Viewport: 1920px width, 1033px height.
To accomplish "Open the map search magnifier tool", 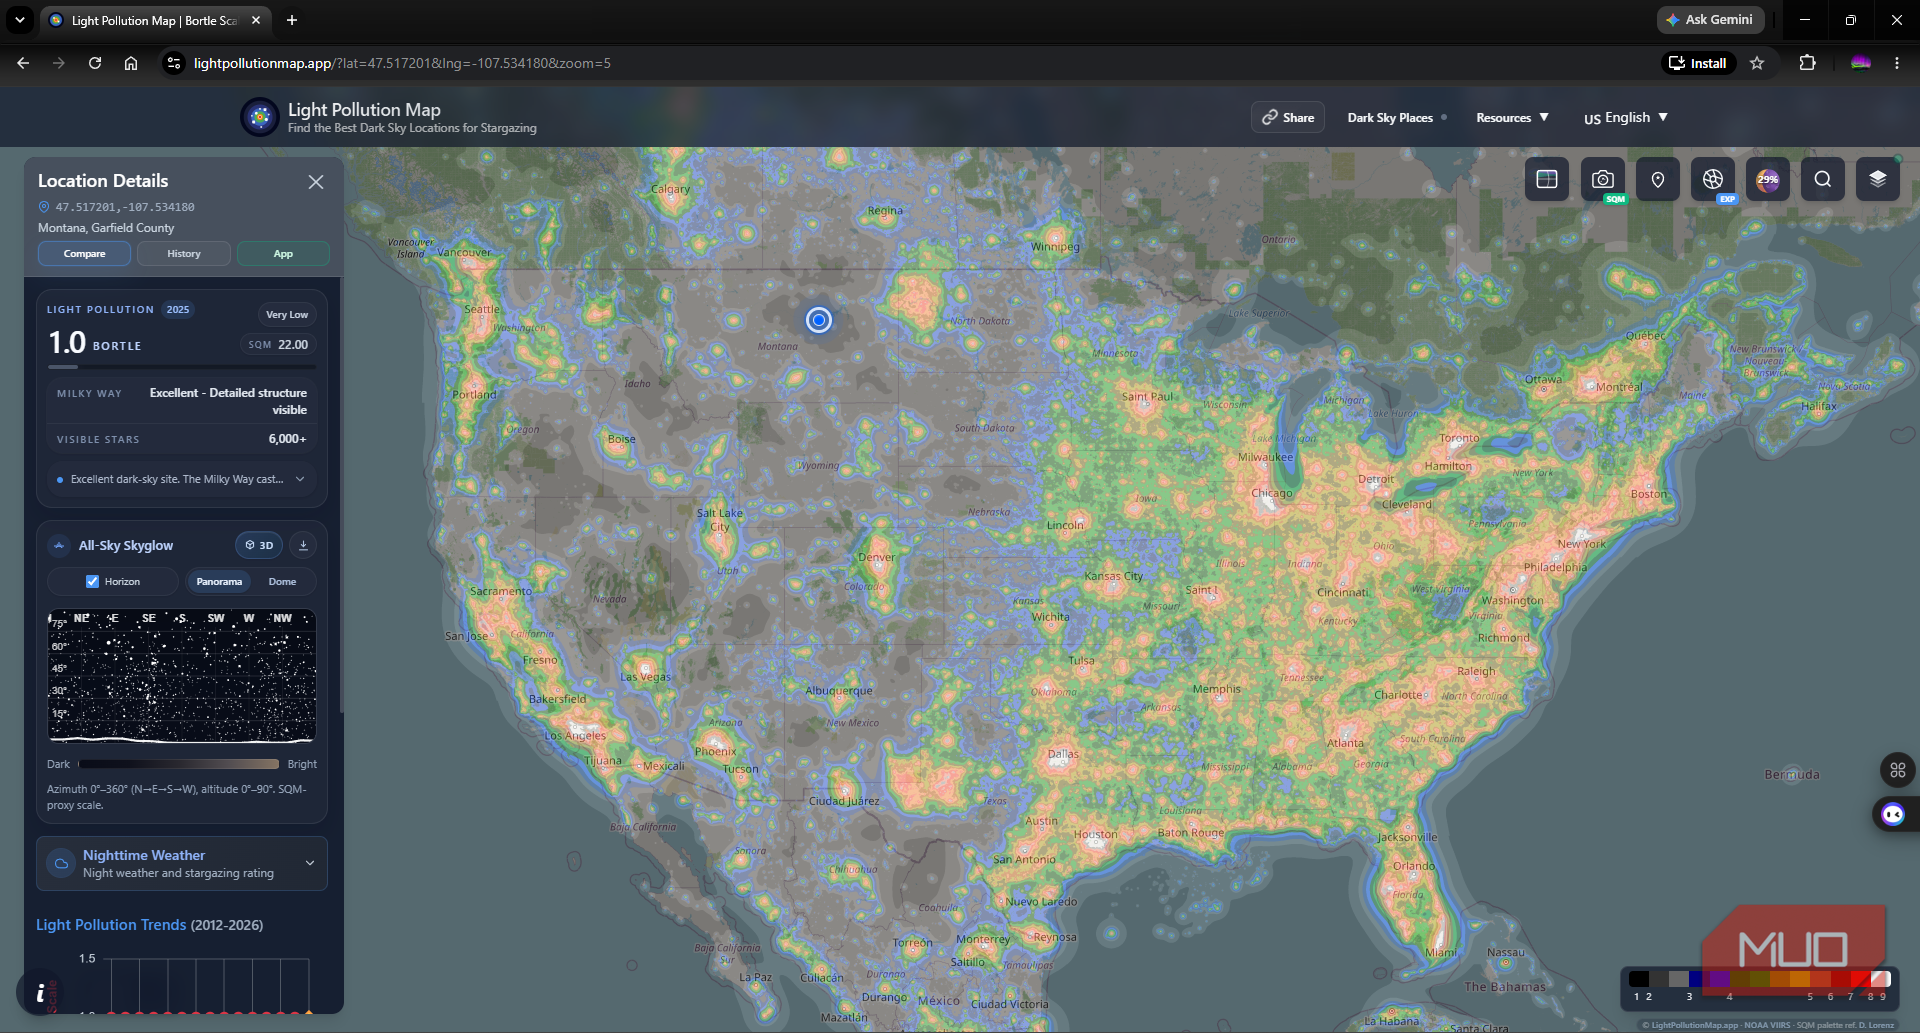I will [1823, 179].
